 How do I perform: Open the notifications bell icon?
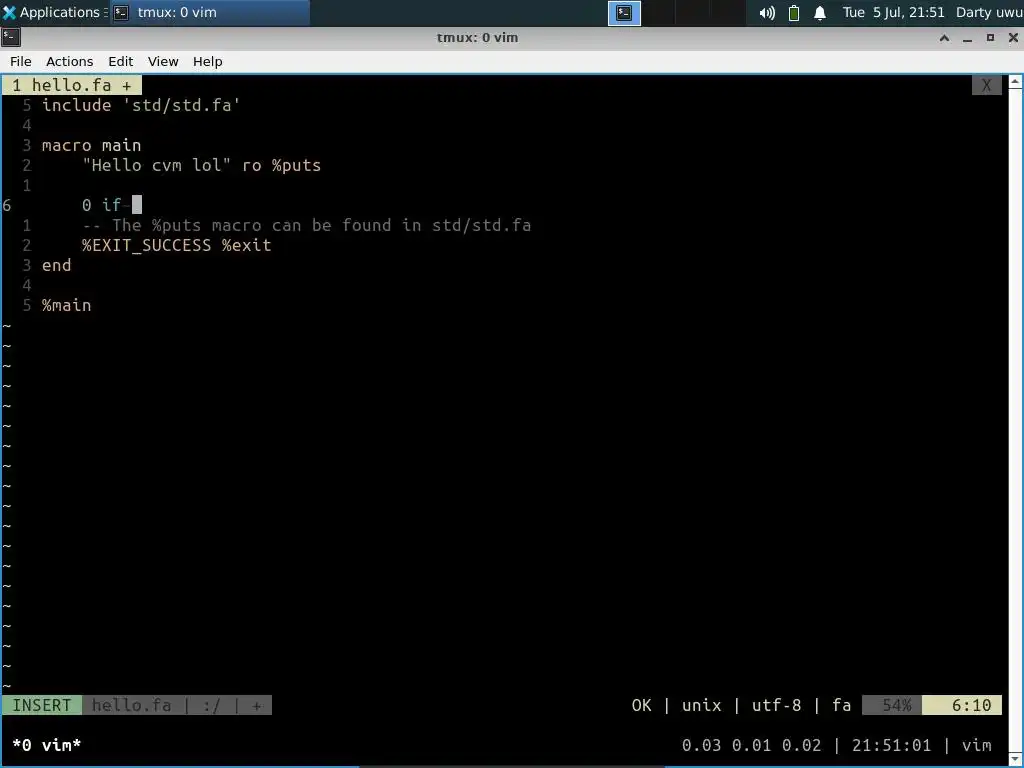[x=820, y=13]
